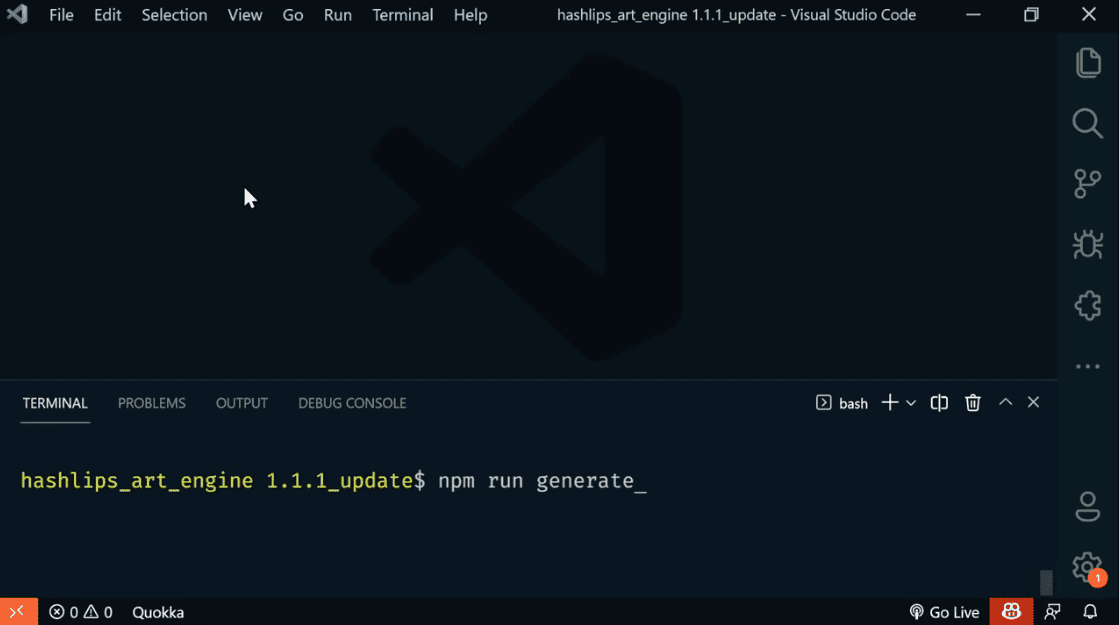Kill the terminal with trash icon

tap(973, 402)
